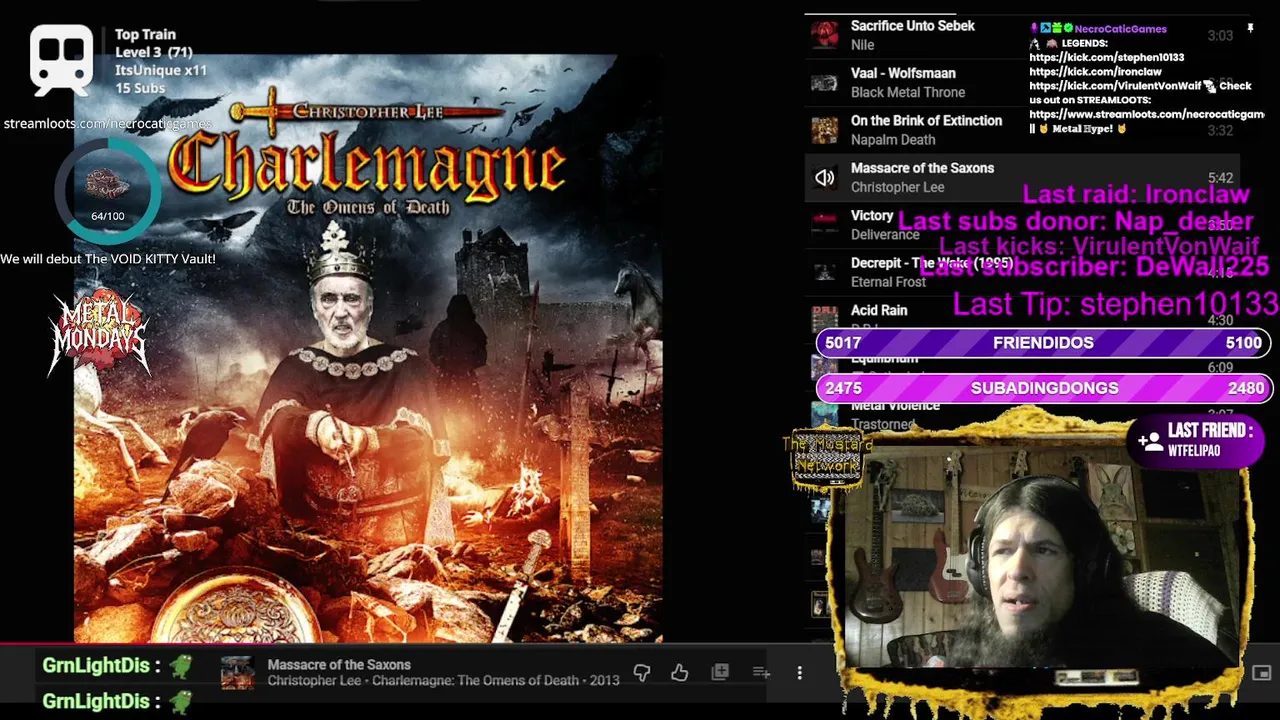This screenshot has width=1280, height=720.
Task: Click the streamloots.com/necrocaticgames overlay text
Action: [107, 124]
